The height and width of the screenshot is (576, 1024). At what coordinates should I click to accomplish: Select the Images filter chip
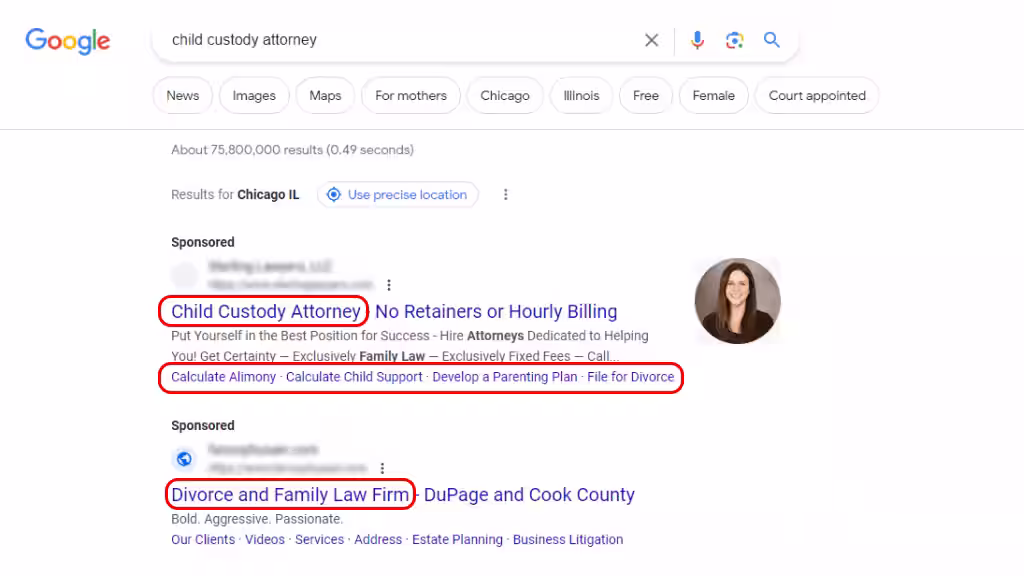[254, 95]
